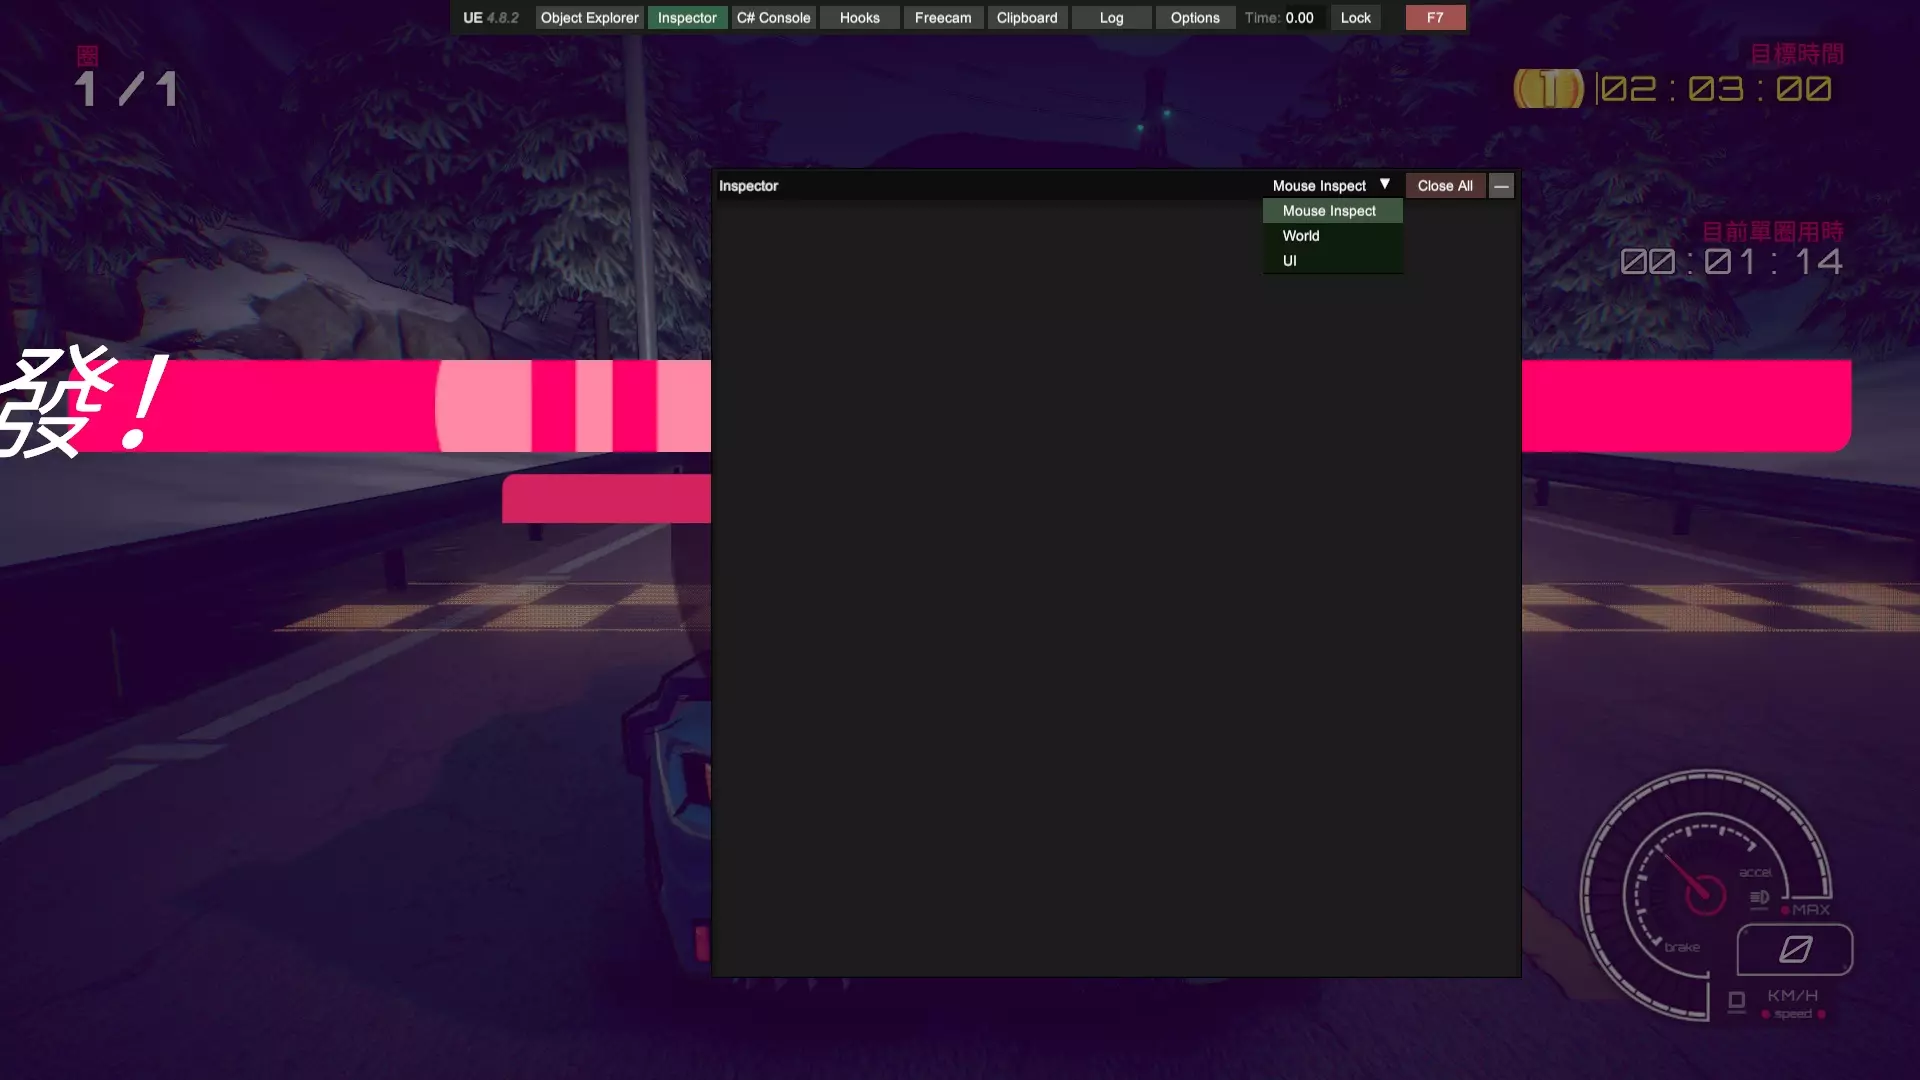Choose World option in dropdown
This screenshot has height=1080, width=1920.
click(1301, 236)
